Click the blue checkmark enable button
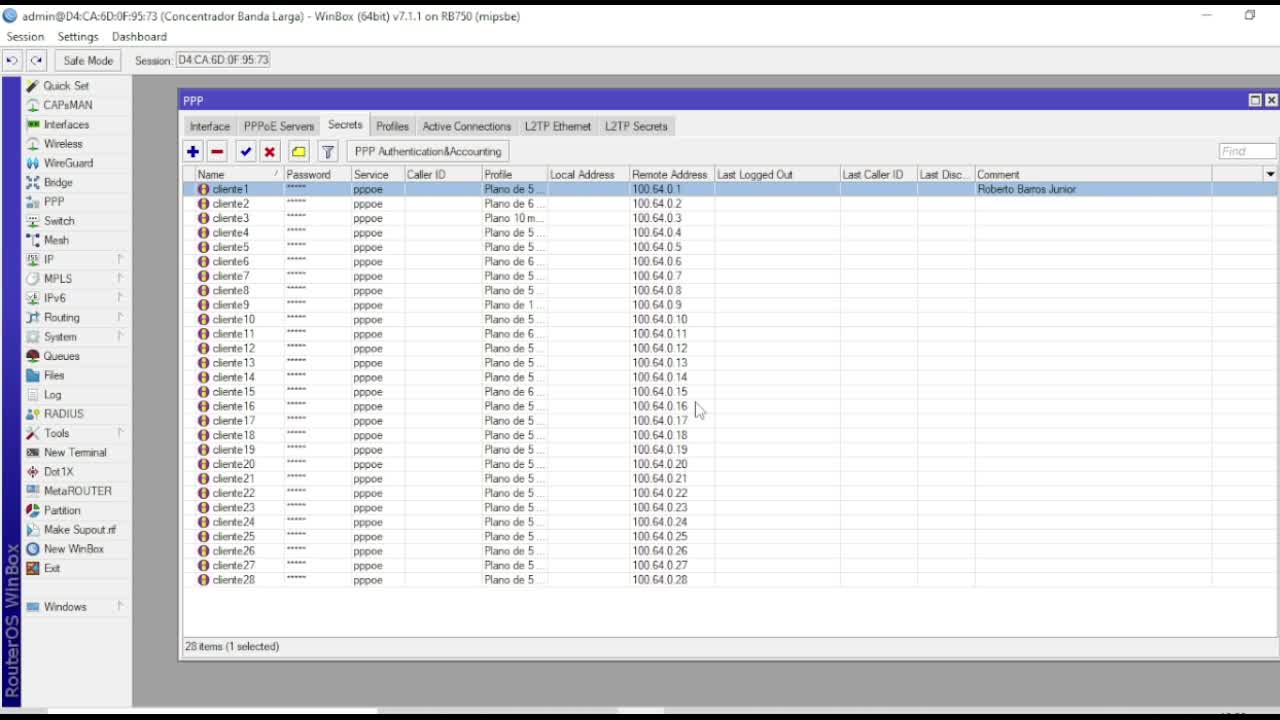The width and height of the screenshot is (1280, 720). pyautogui.click(x=245, y=152)
